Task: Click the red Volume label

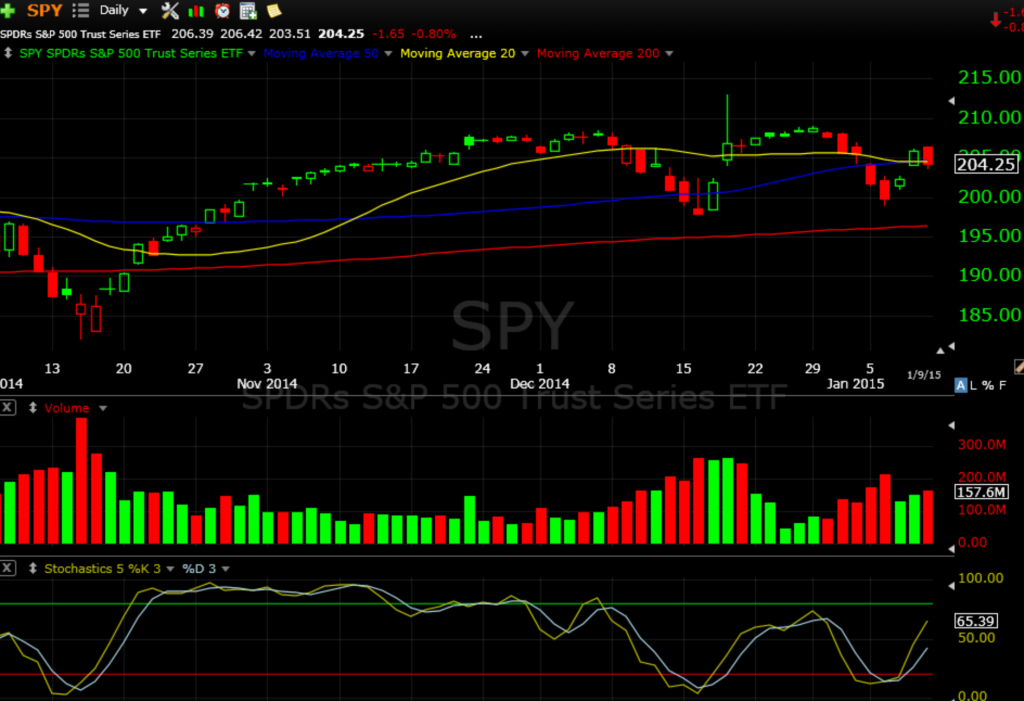Action: tap(67, 408)
